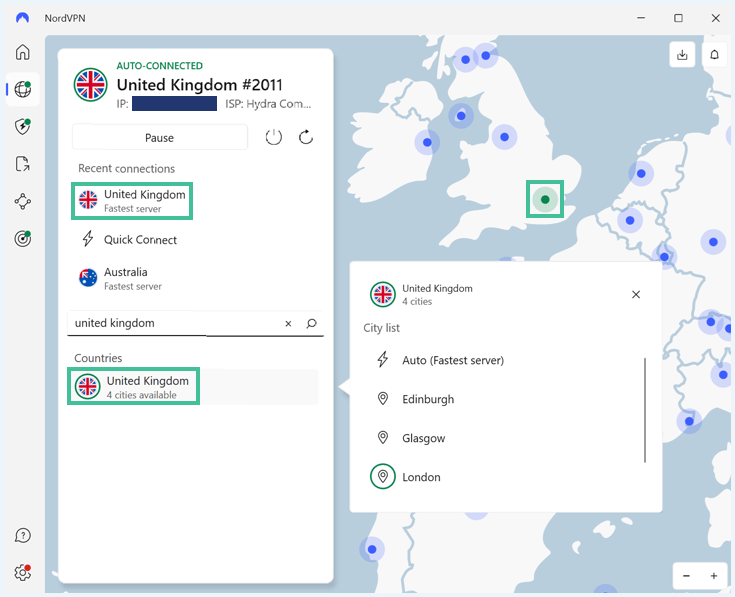This screenshot has height=597, width=735.
Task: Open the VPN globe section in sidebar
Action: tap(22, 89)
